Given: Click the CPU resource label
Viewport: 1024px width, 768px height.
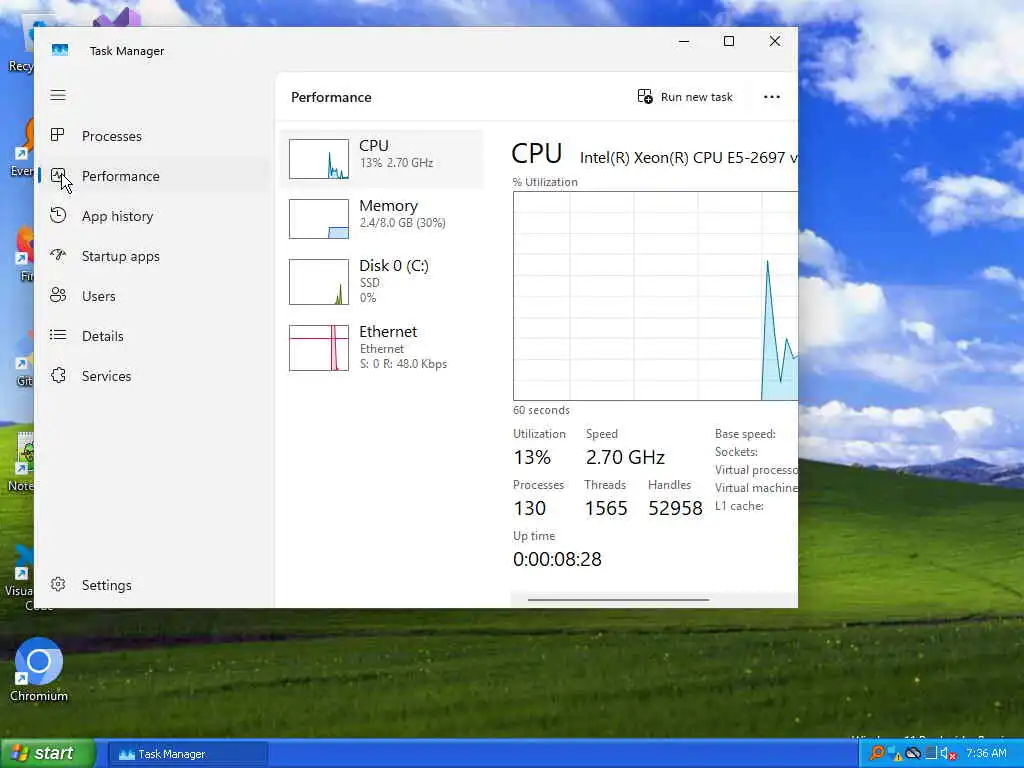Looking at the screenshot, I should click(374, 145).
